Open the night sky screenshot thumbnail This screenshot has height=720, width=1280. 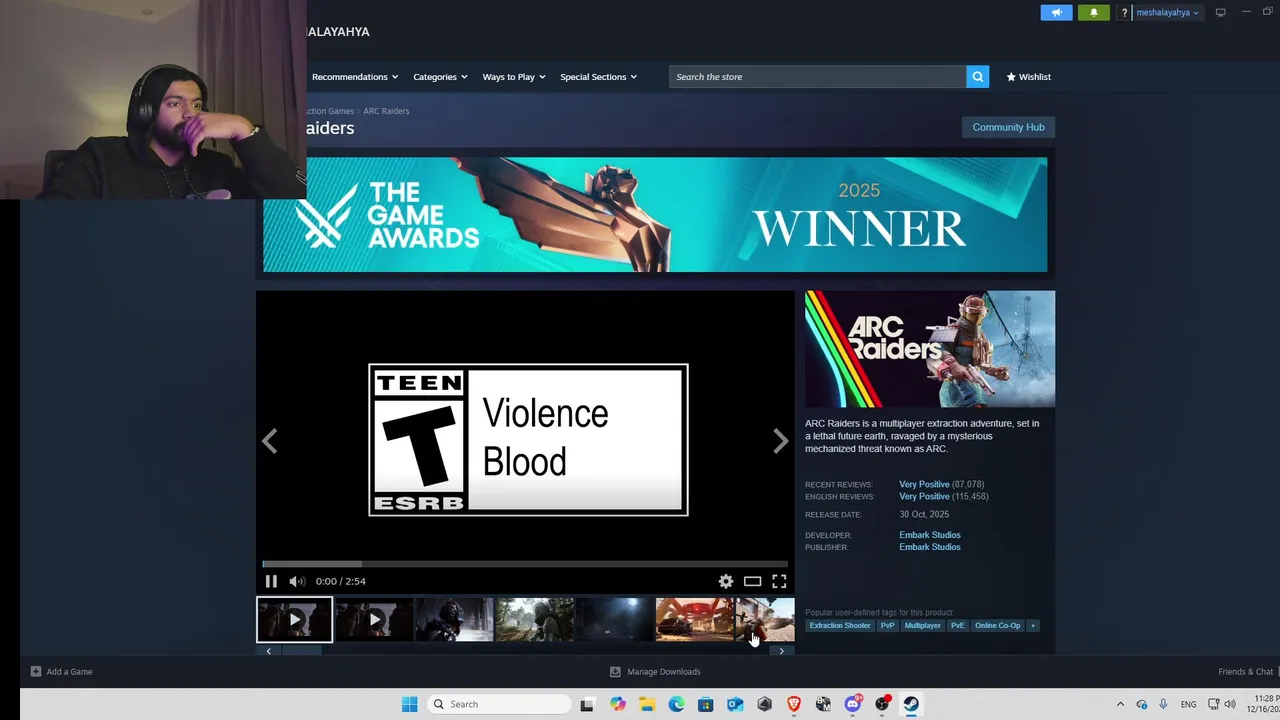pyautogui.click(x=614, y=620)
